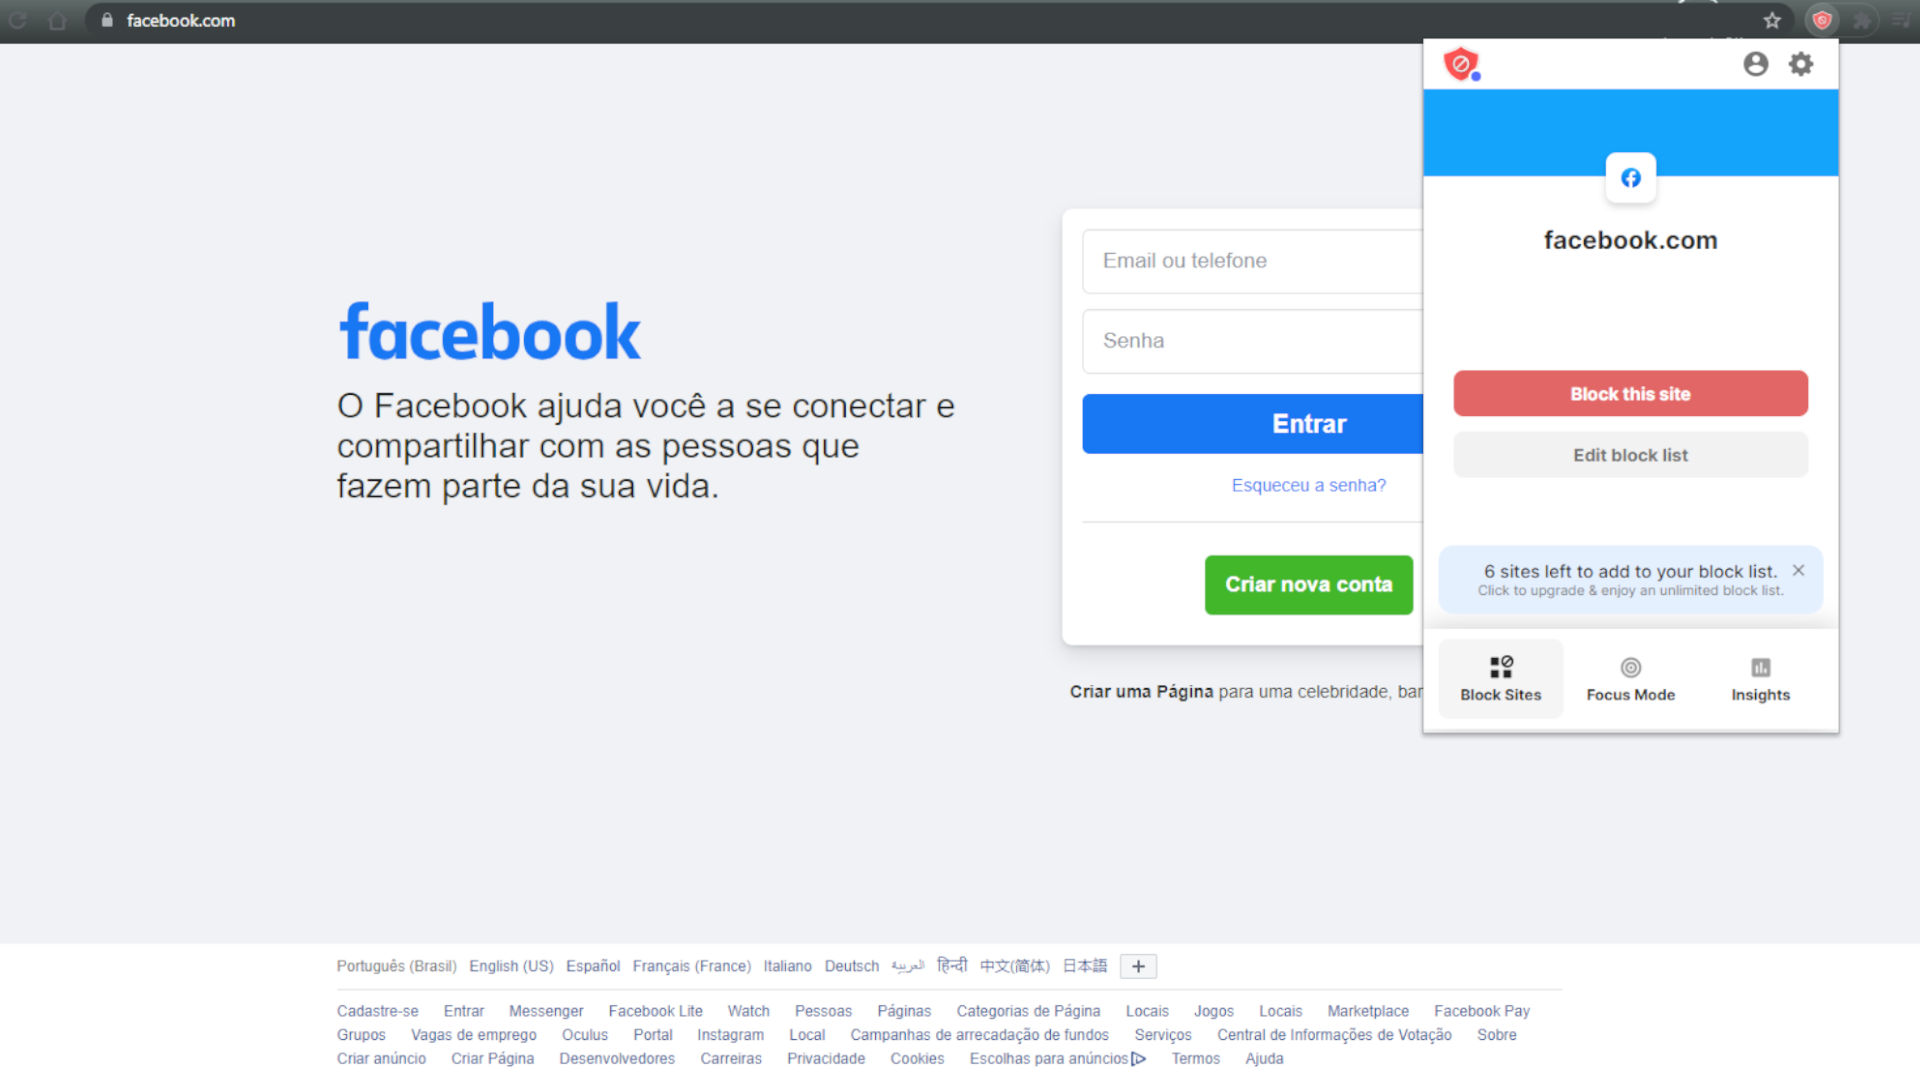View Insights panel
The height and width of the screenshot is (1080, 1920).
[1760, 676]
